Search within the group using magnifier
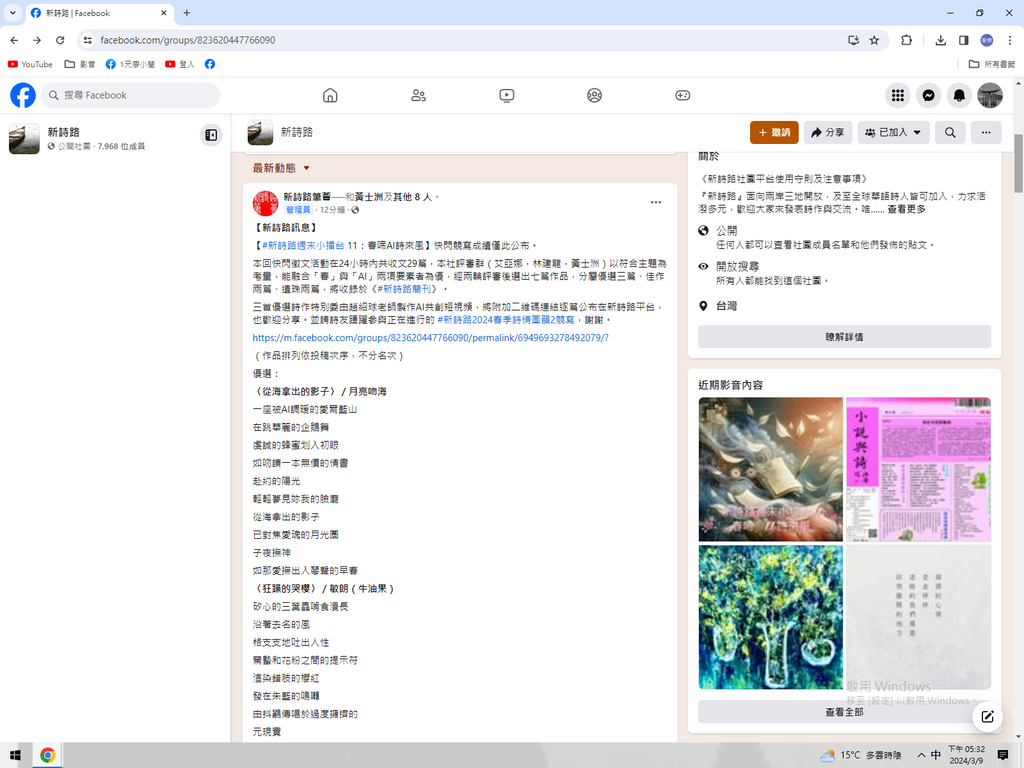1024x768 pixels. tap(950, 132)
